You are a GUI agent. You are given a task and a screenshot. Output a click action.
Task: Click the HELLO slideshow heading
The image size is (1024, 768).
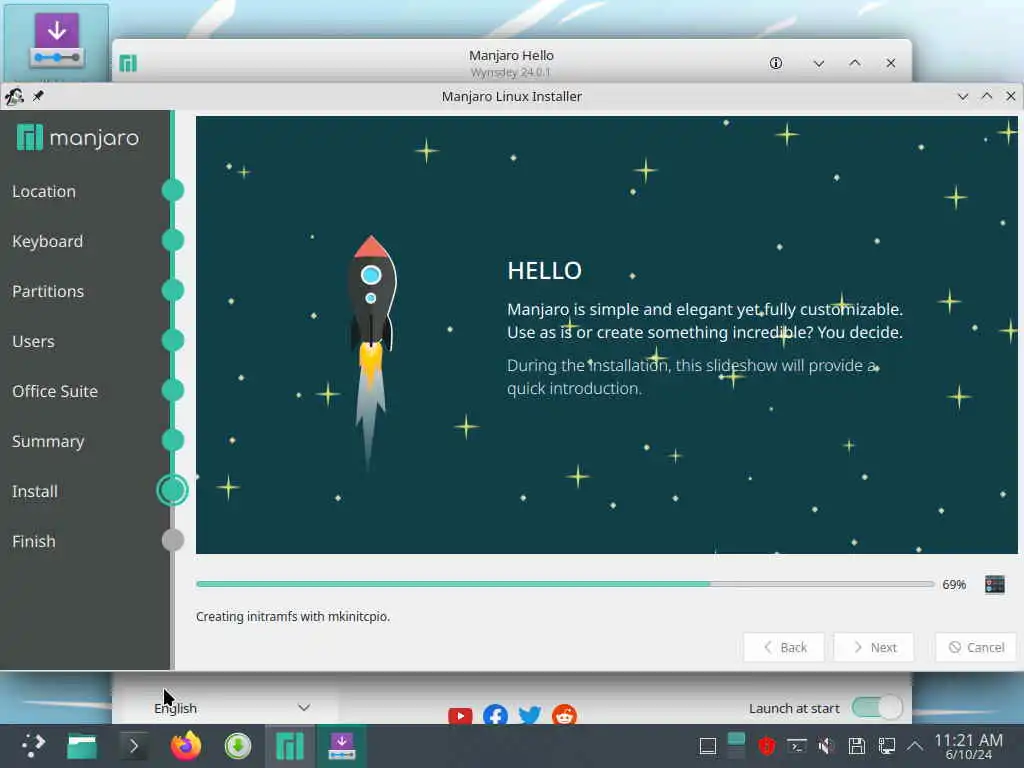[x=544, y=270]
